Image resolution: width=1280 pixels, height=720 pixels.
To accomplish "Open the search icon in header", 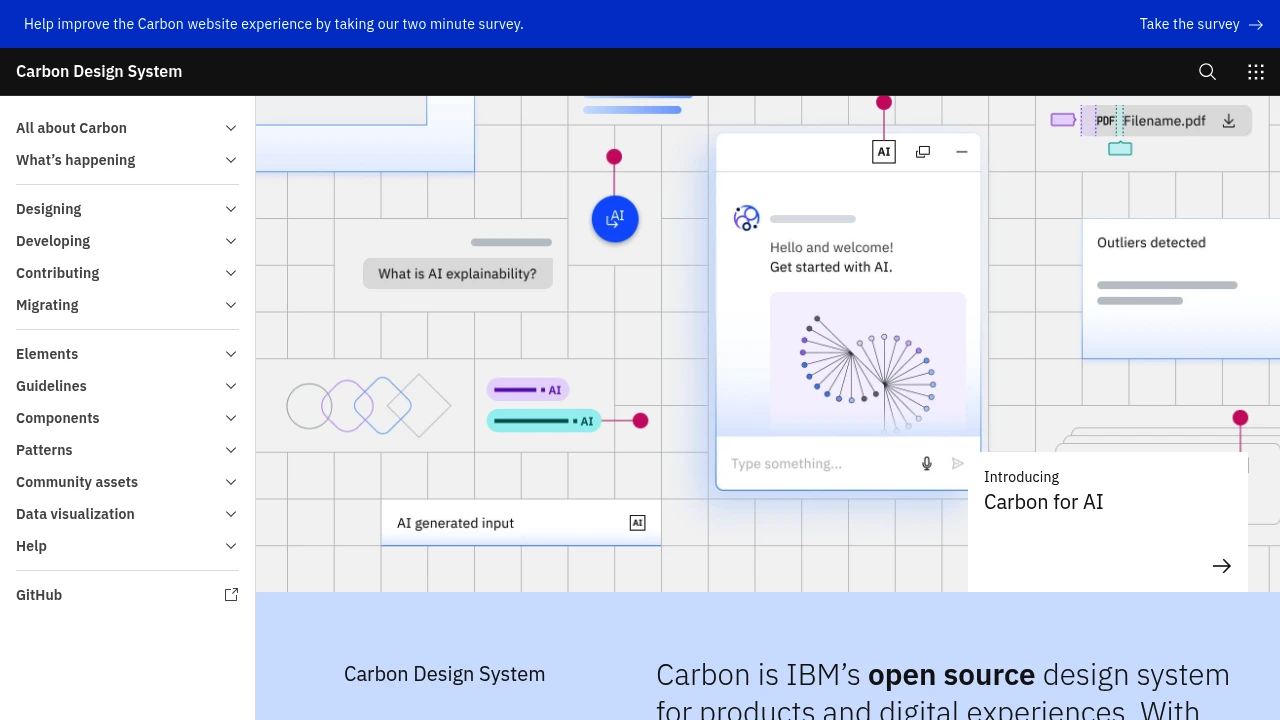I will pyautogui.click(x=1207, y=72).
